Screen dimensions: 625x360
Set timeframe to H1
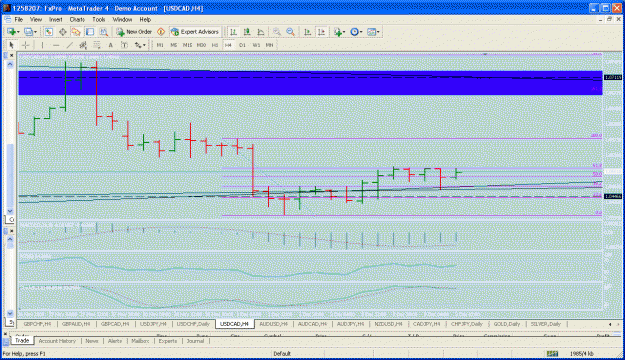click(x=215, y=45)
